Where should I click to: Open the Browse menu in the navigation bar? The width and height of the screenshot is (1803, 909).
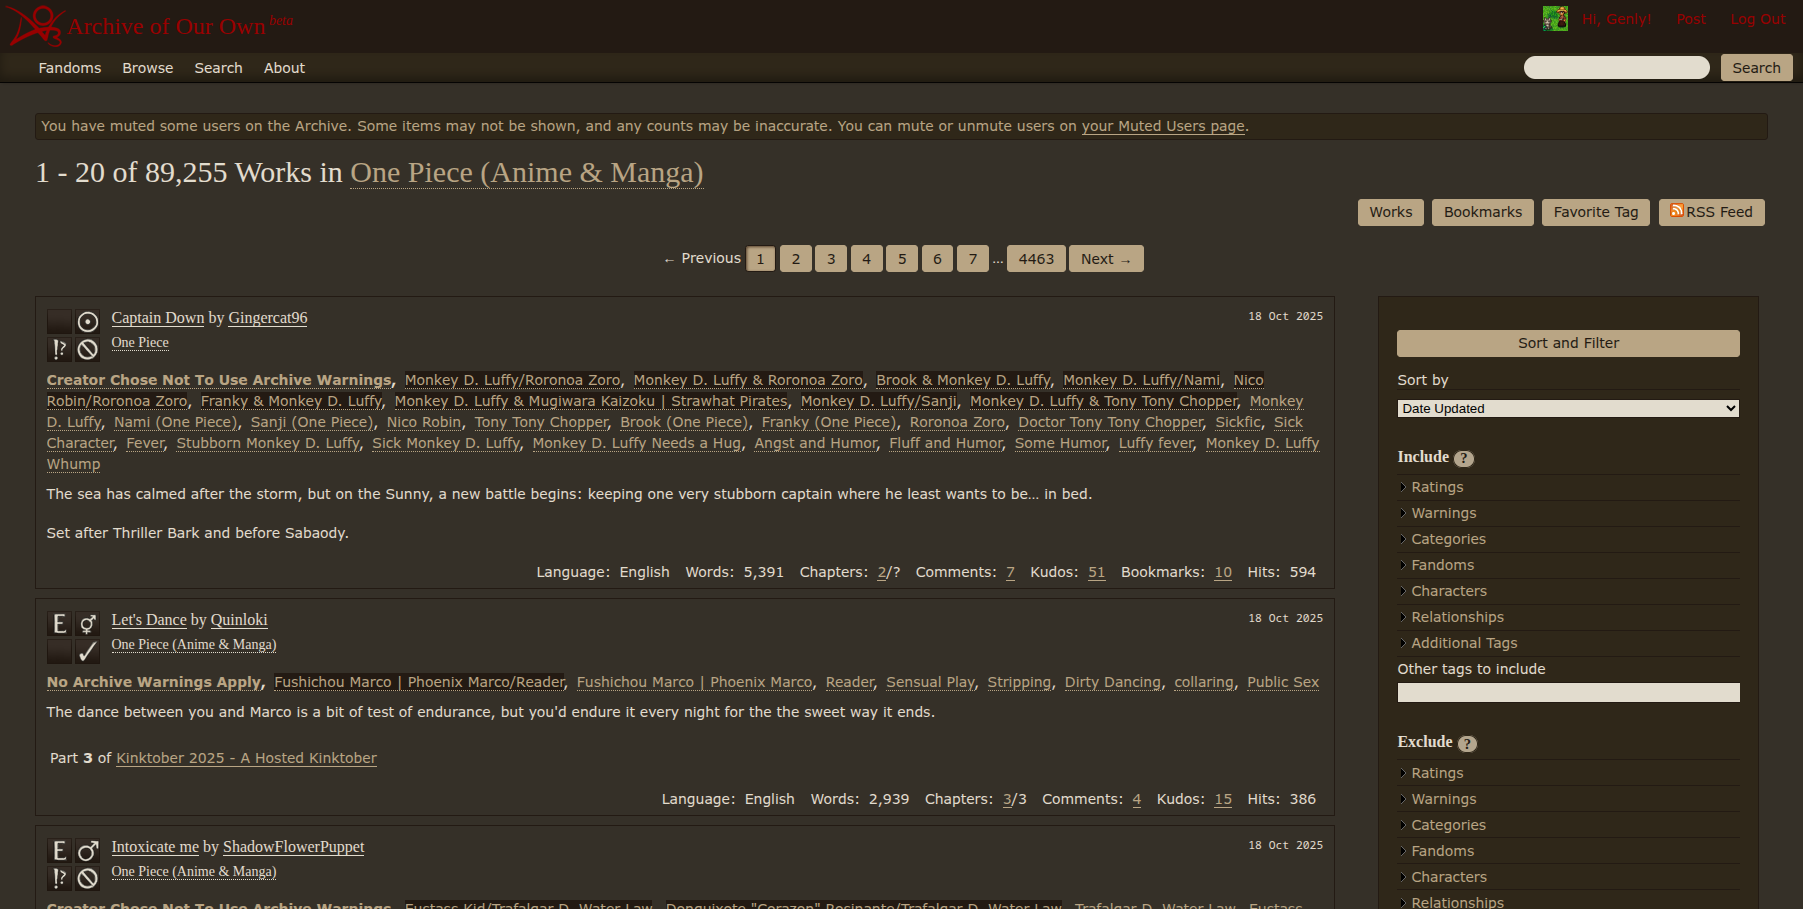pyautogui.click(x=148, y=68)
